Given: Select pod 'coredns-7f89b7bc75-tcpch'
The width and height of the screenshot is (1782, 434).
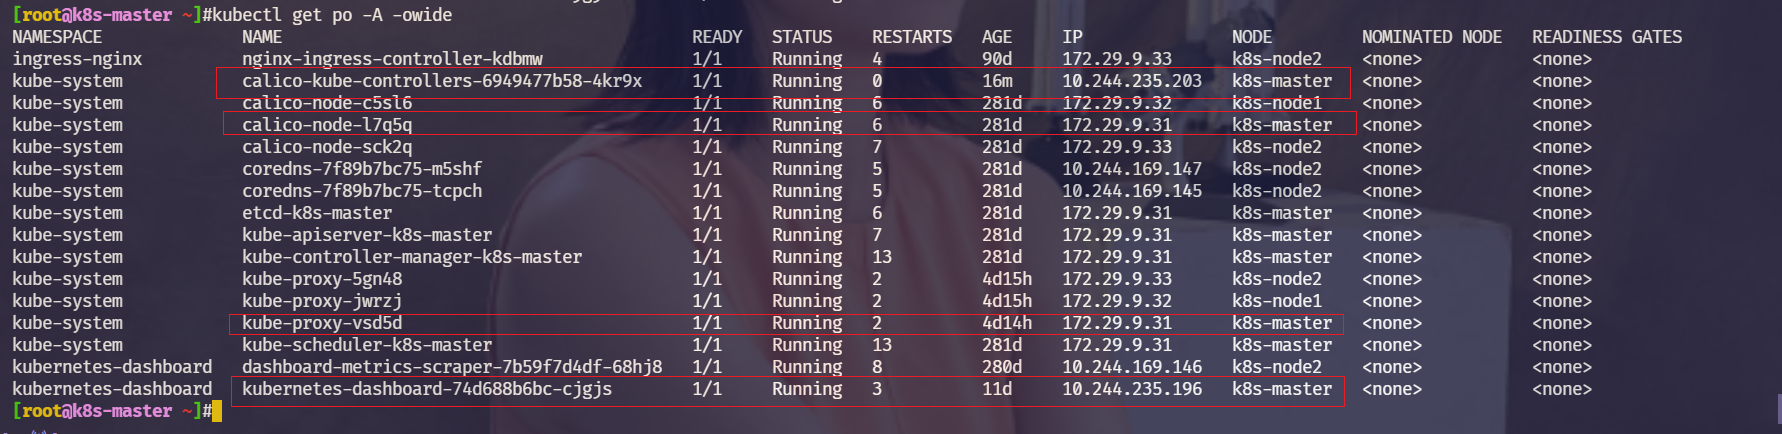Looking at the screenshot, I should tap(362, 191).
